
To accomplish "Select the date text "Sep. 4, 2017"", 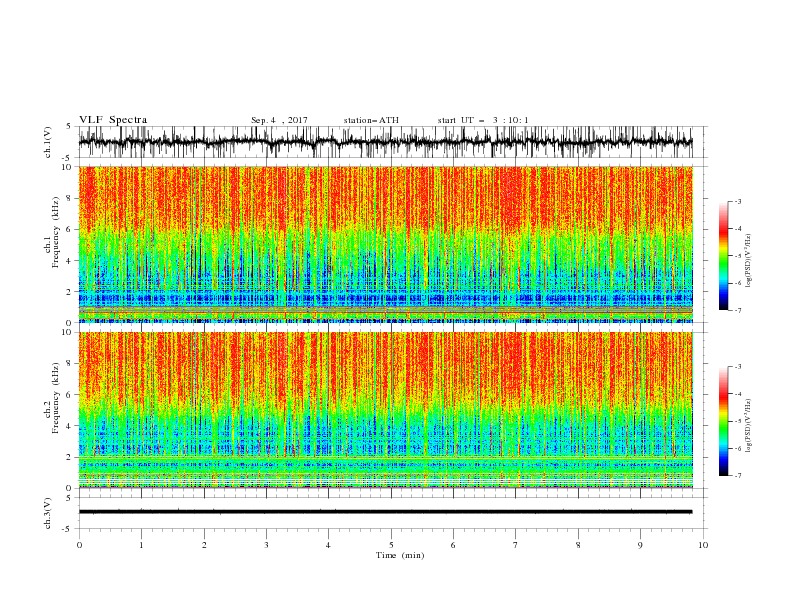I will pyautogui.click(x=279, y=120).
